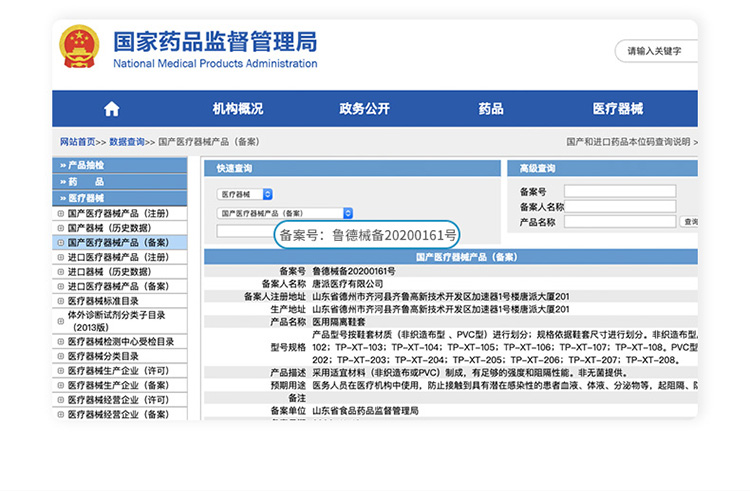The image size is (750, 491).
Task: Select 医疗器械生产企业（许可） in sidebar
Action: tap(118, 371)
